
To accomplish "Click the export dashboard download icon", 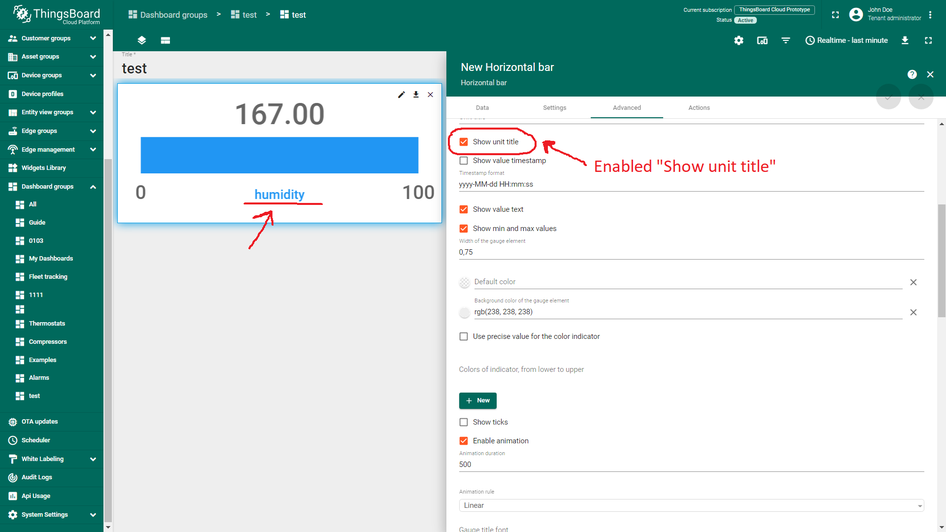I will 905,40.
